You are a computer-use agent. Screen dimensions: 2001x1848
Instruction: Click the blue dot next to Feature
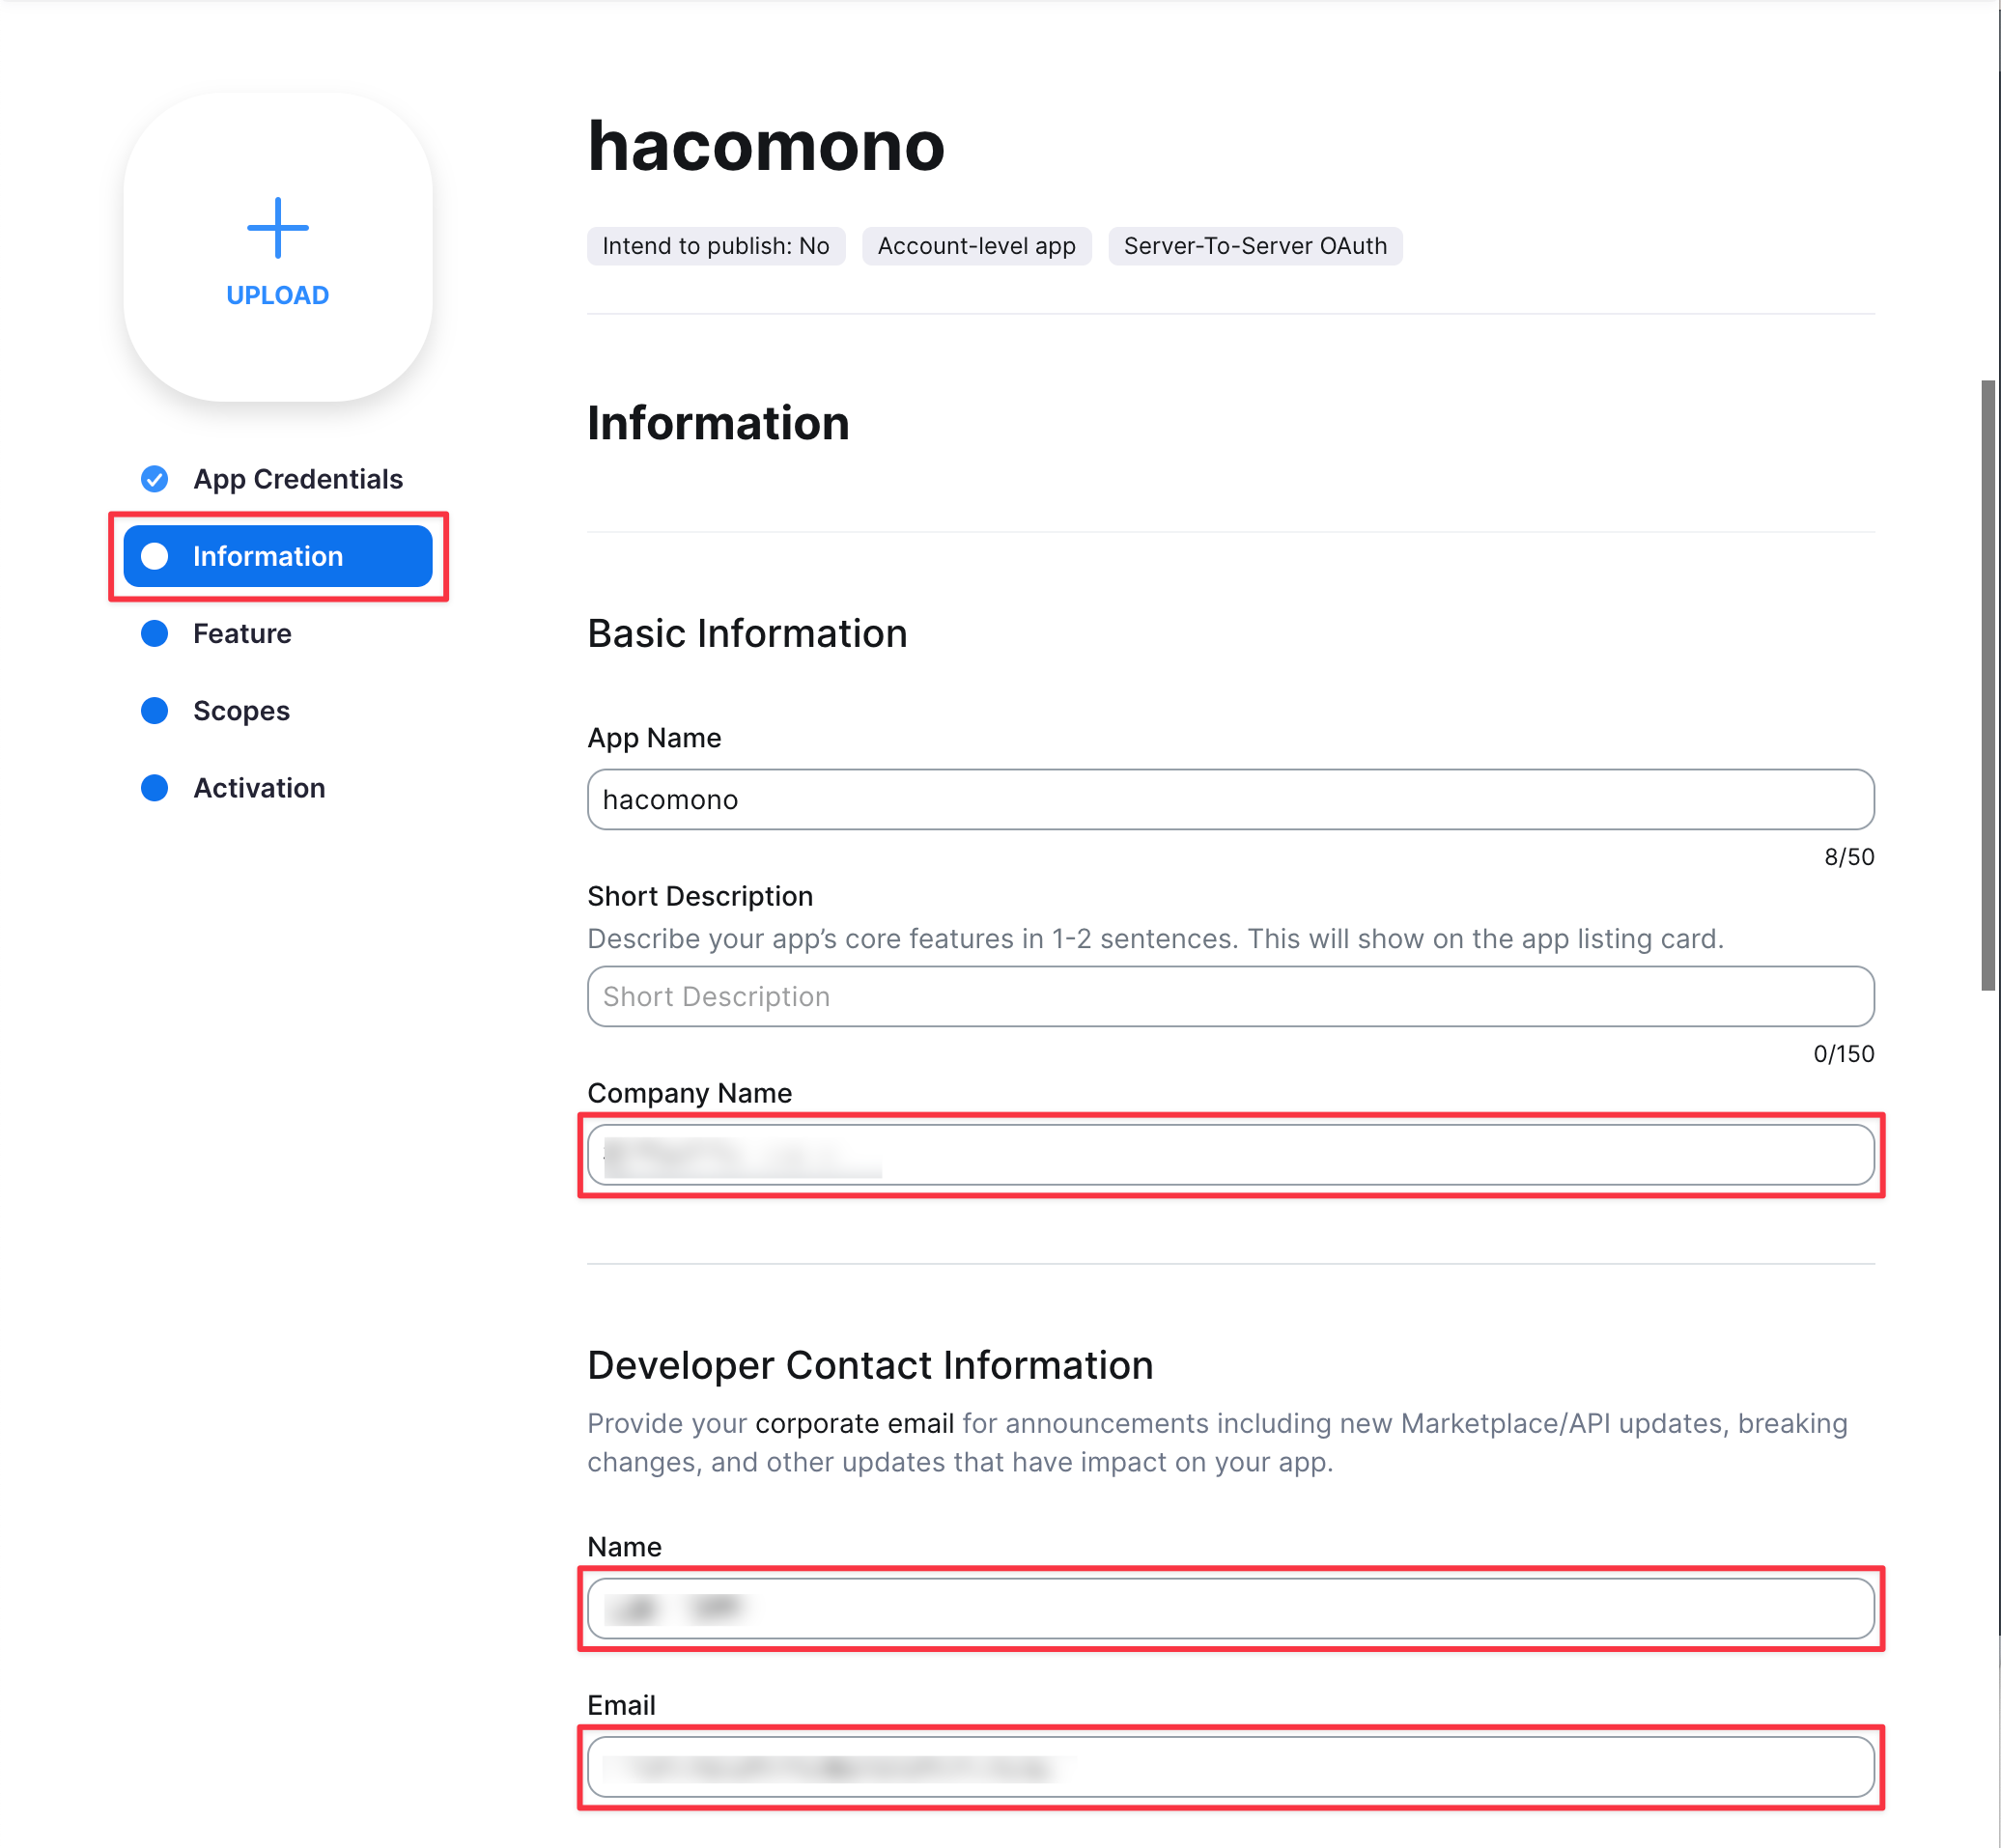(x=154, y=633)
